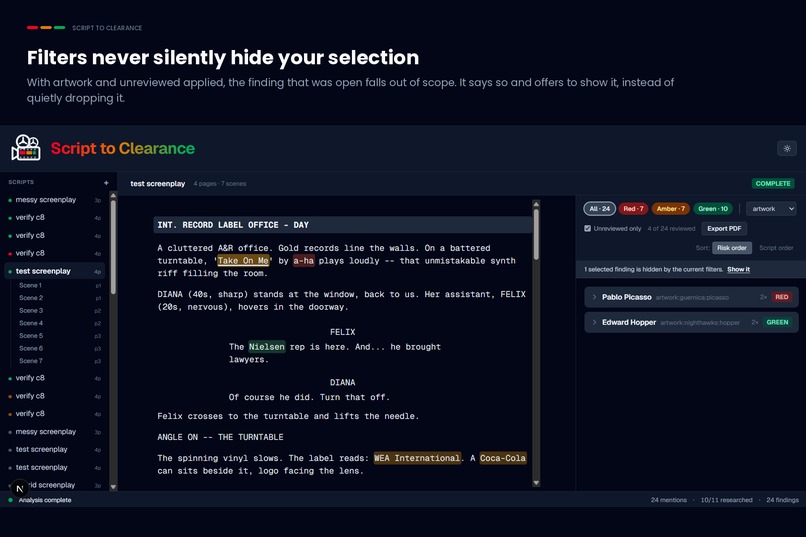Click the screenplay pane vertical scrollbar thumb

(536, 234)
